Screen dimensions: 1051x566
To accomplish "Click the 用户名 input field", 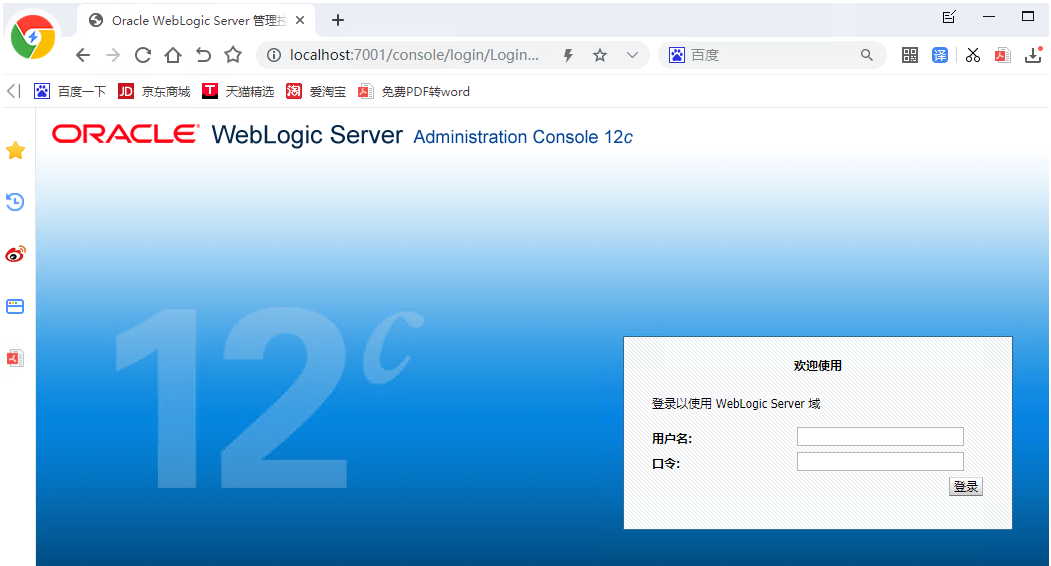I will tap(880, 437).
